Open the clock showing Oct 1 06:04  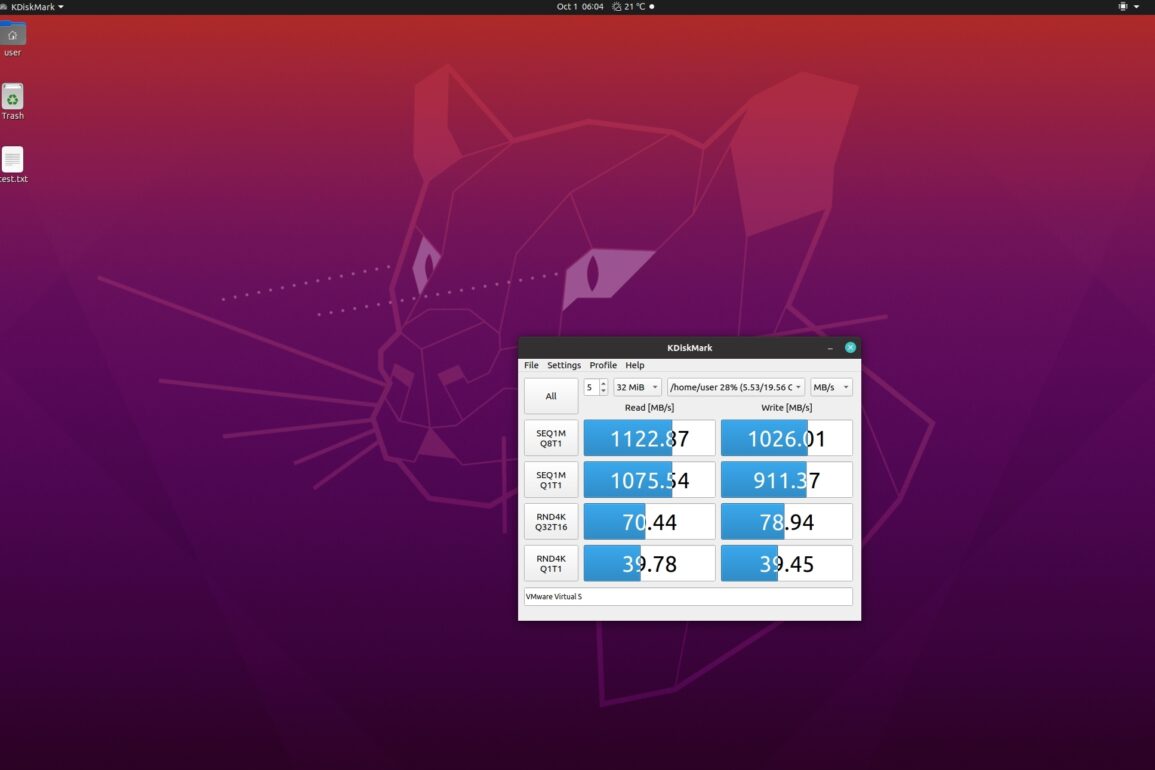pyautogui.click(x=580, y=6)
